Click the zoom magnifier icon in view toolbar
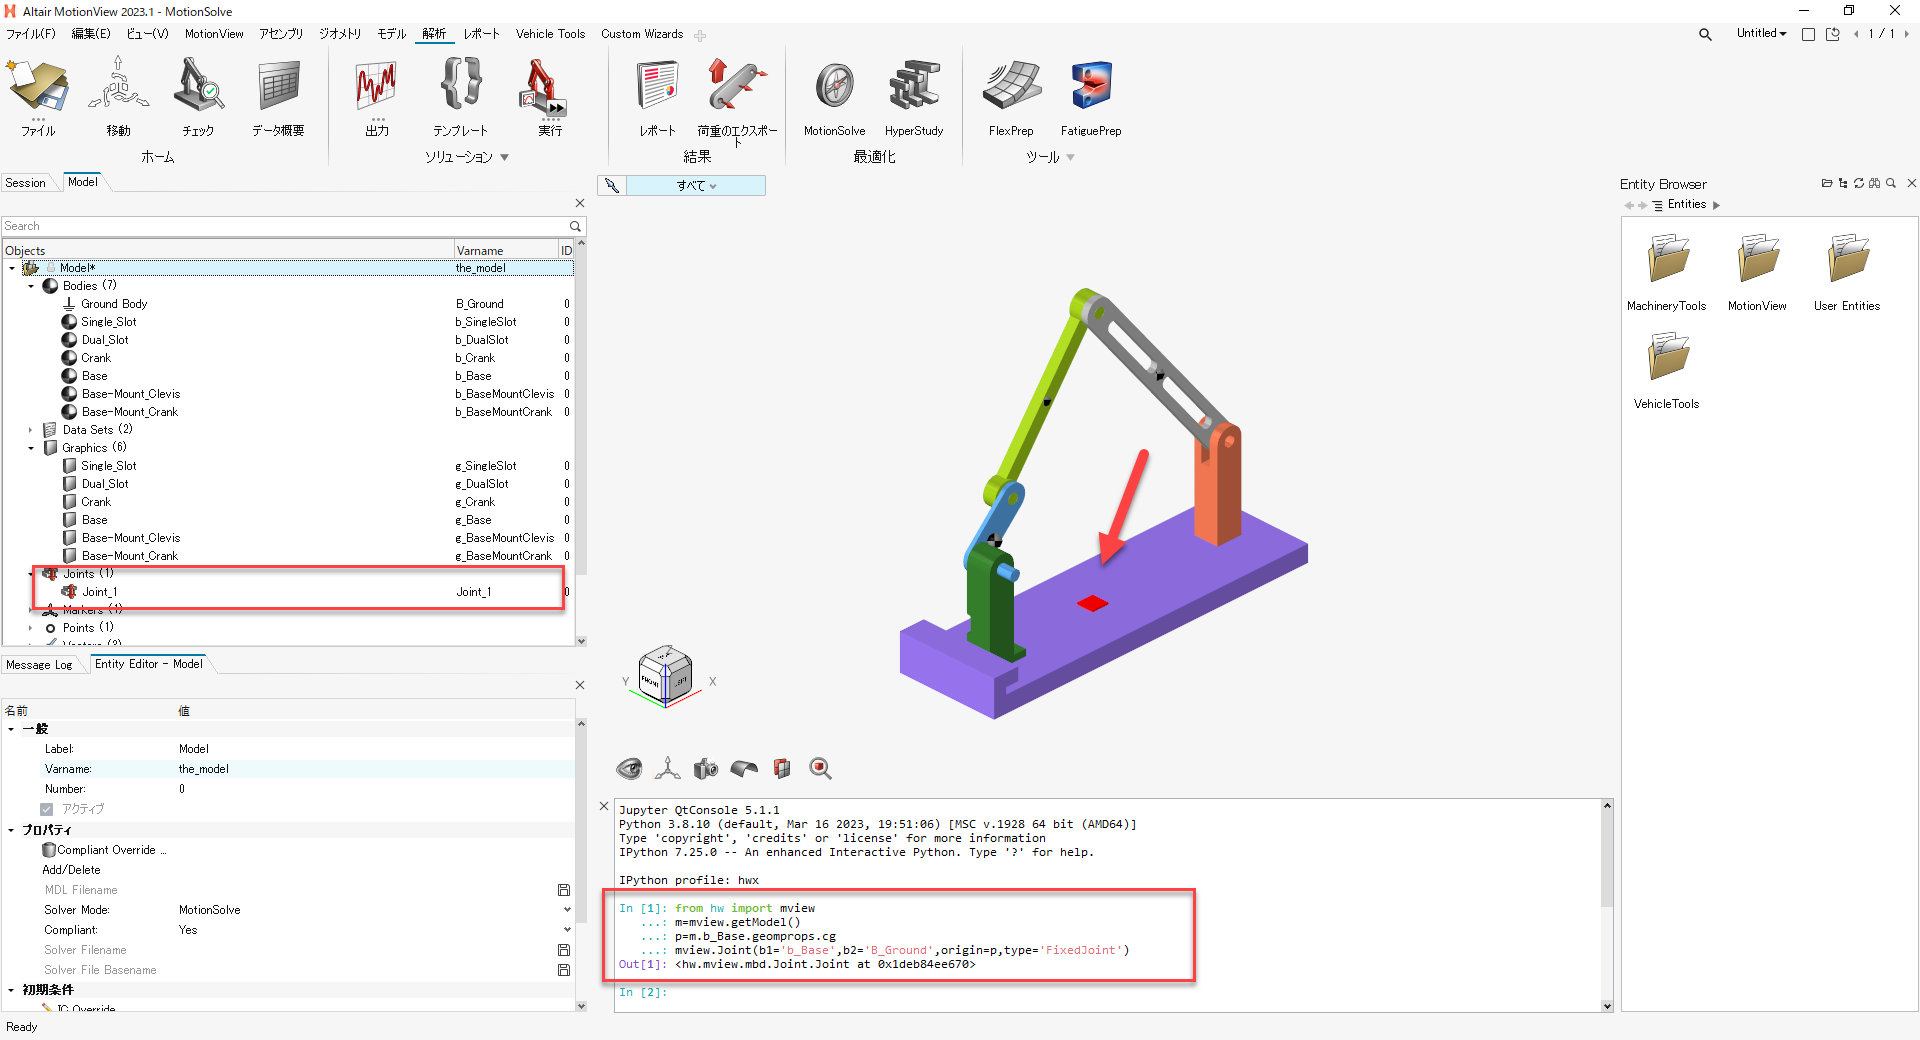Screen dimensions: 1920x1040 click(820, 768)
